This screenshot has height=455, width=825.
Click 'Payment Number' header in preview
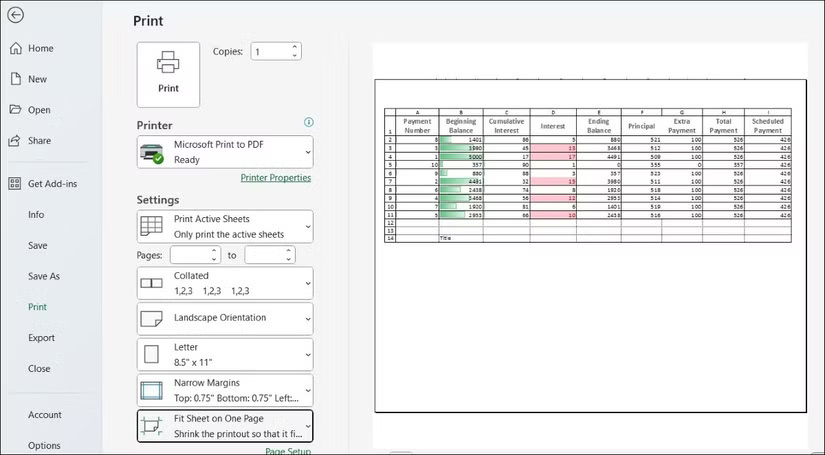click(417, 126)
